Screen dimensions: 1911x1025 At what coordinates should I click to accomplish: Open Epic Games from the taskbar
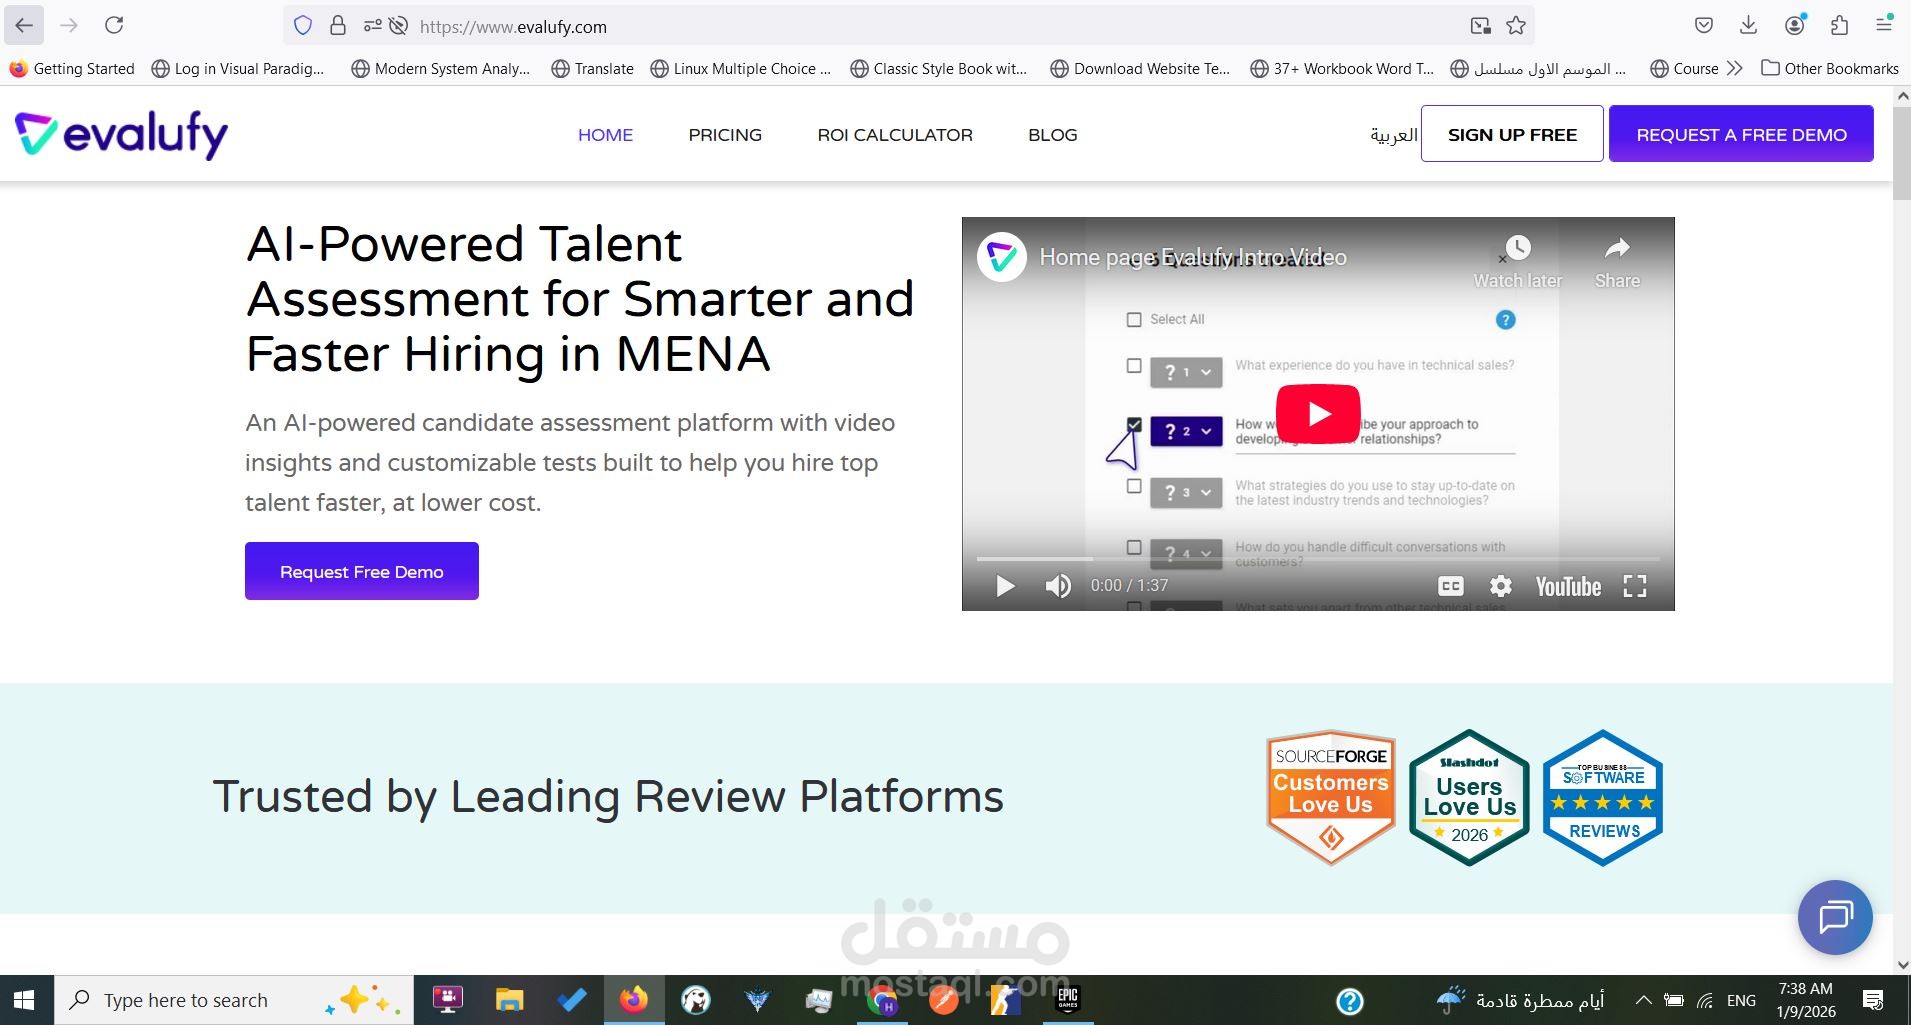[1067, 1000]
